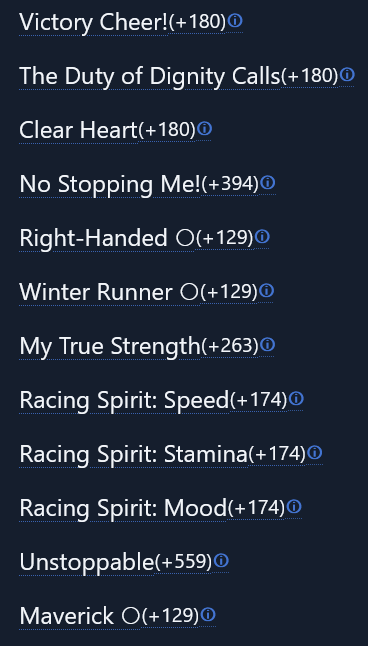Click The Duty of Dignity Calls link
Image resolution: width=368 pixels, height=646 pixels.
pos(150,76)
